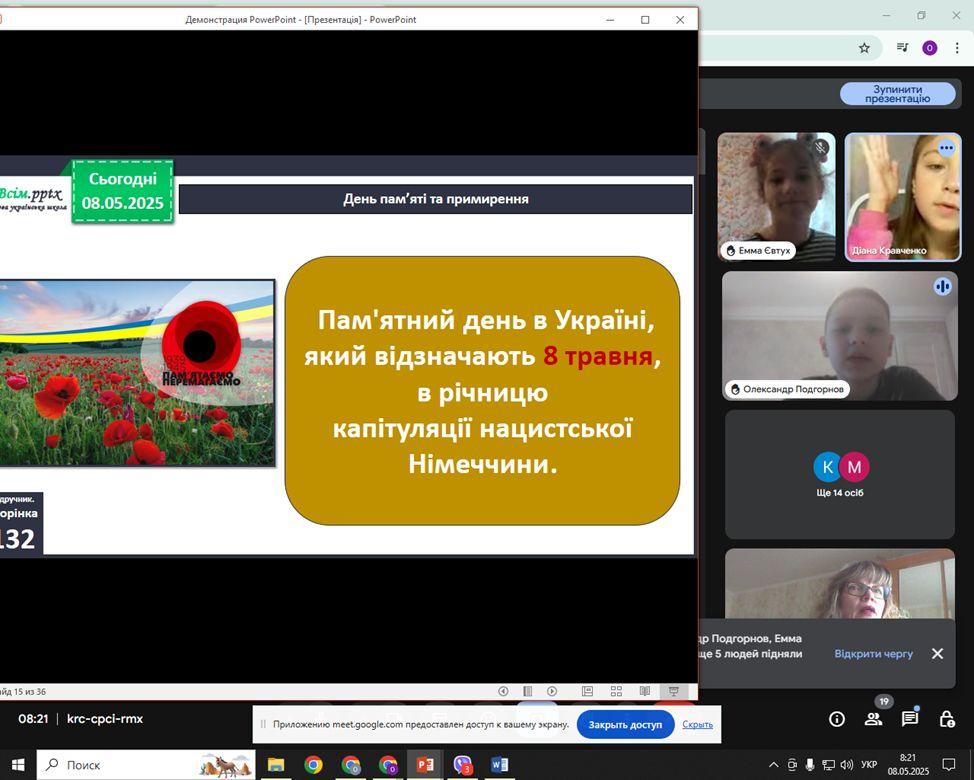Go to previous slide in slideshow bar
974x780 pixels.
[x=503, y=691]
